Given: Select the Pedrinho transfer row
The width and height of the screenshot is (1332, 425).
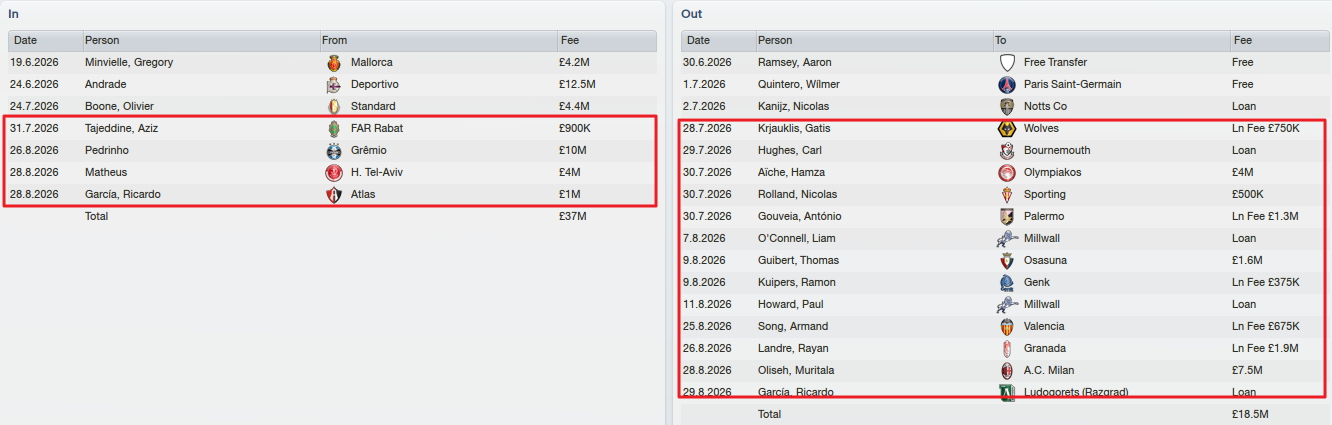Looking at the screenshot, I should coord(332,150).
